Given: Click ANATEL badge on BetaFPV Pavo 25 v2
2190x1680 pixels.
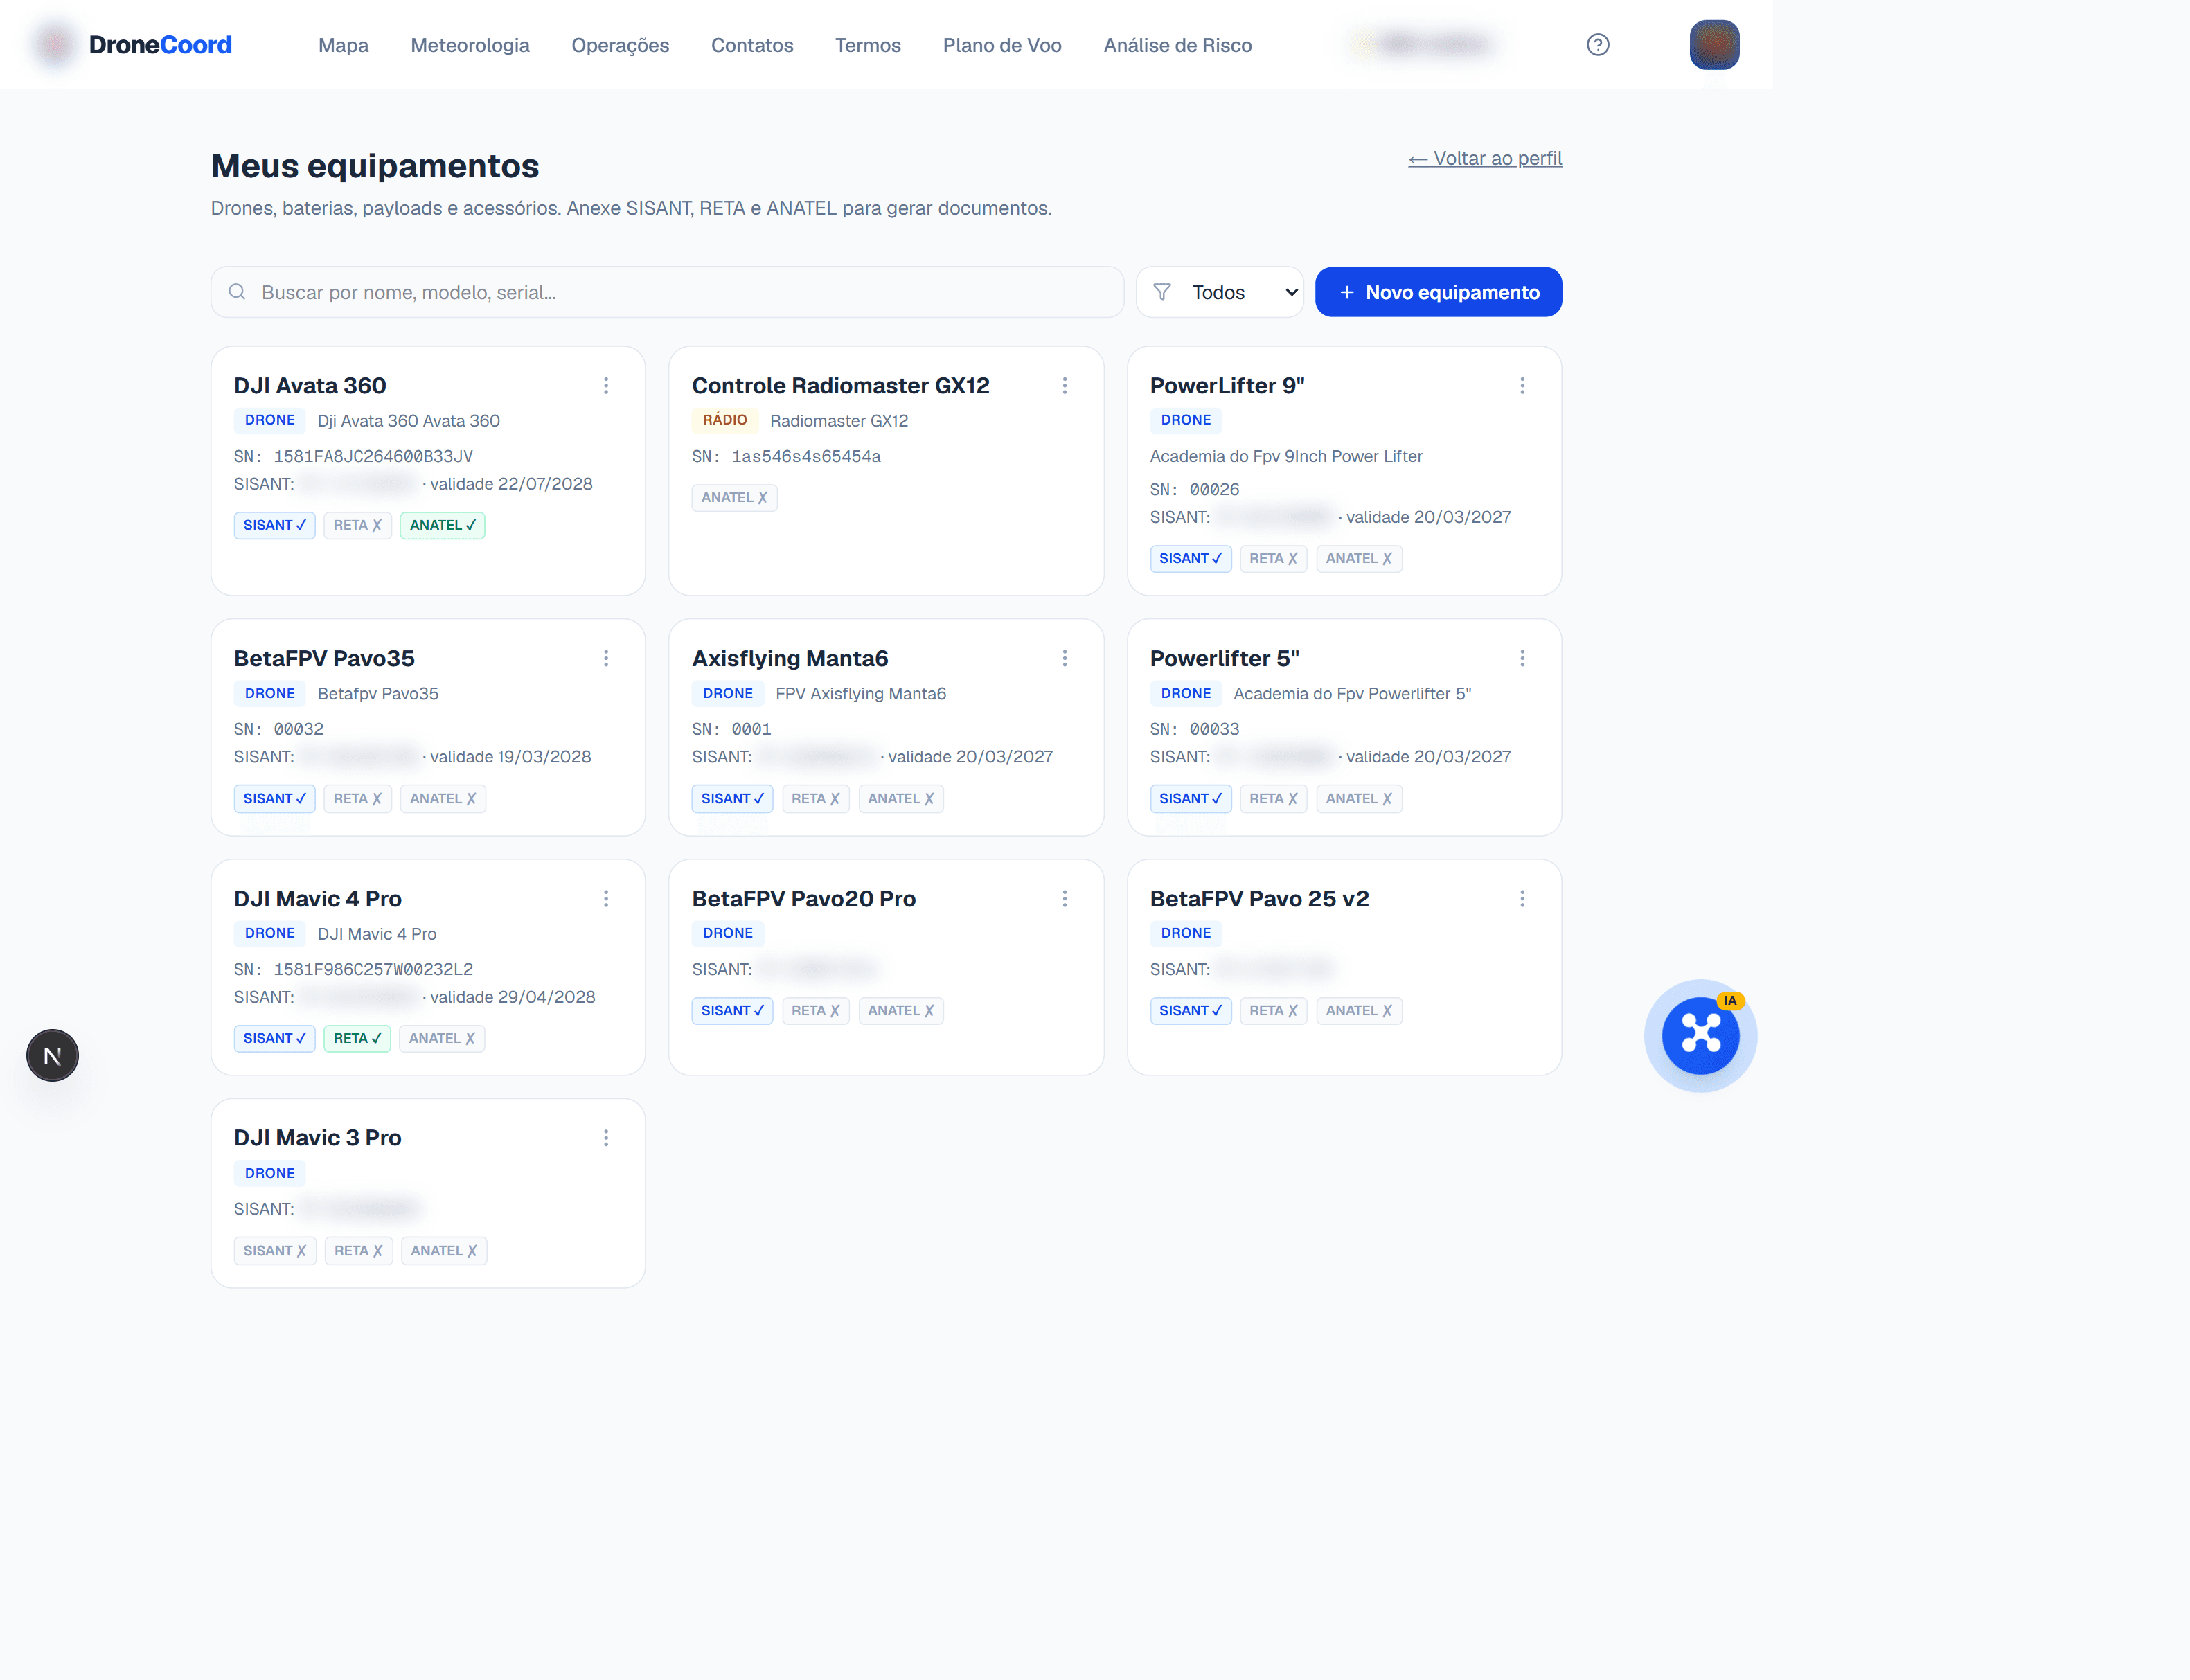Looking at the screenshot, I should (1359, 1011).
